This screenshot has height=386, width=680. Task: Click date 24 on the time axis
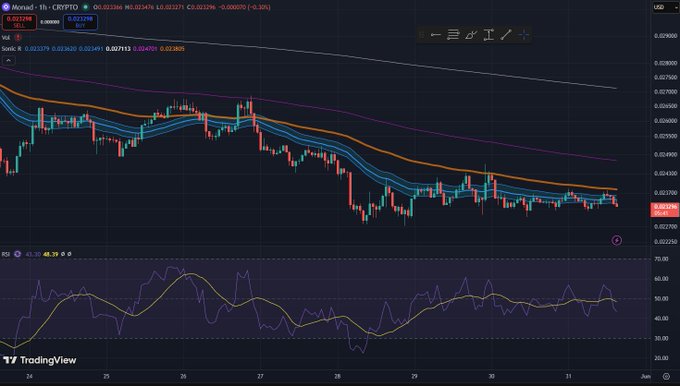point(29,376)
